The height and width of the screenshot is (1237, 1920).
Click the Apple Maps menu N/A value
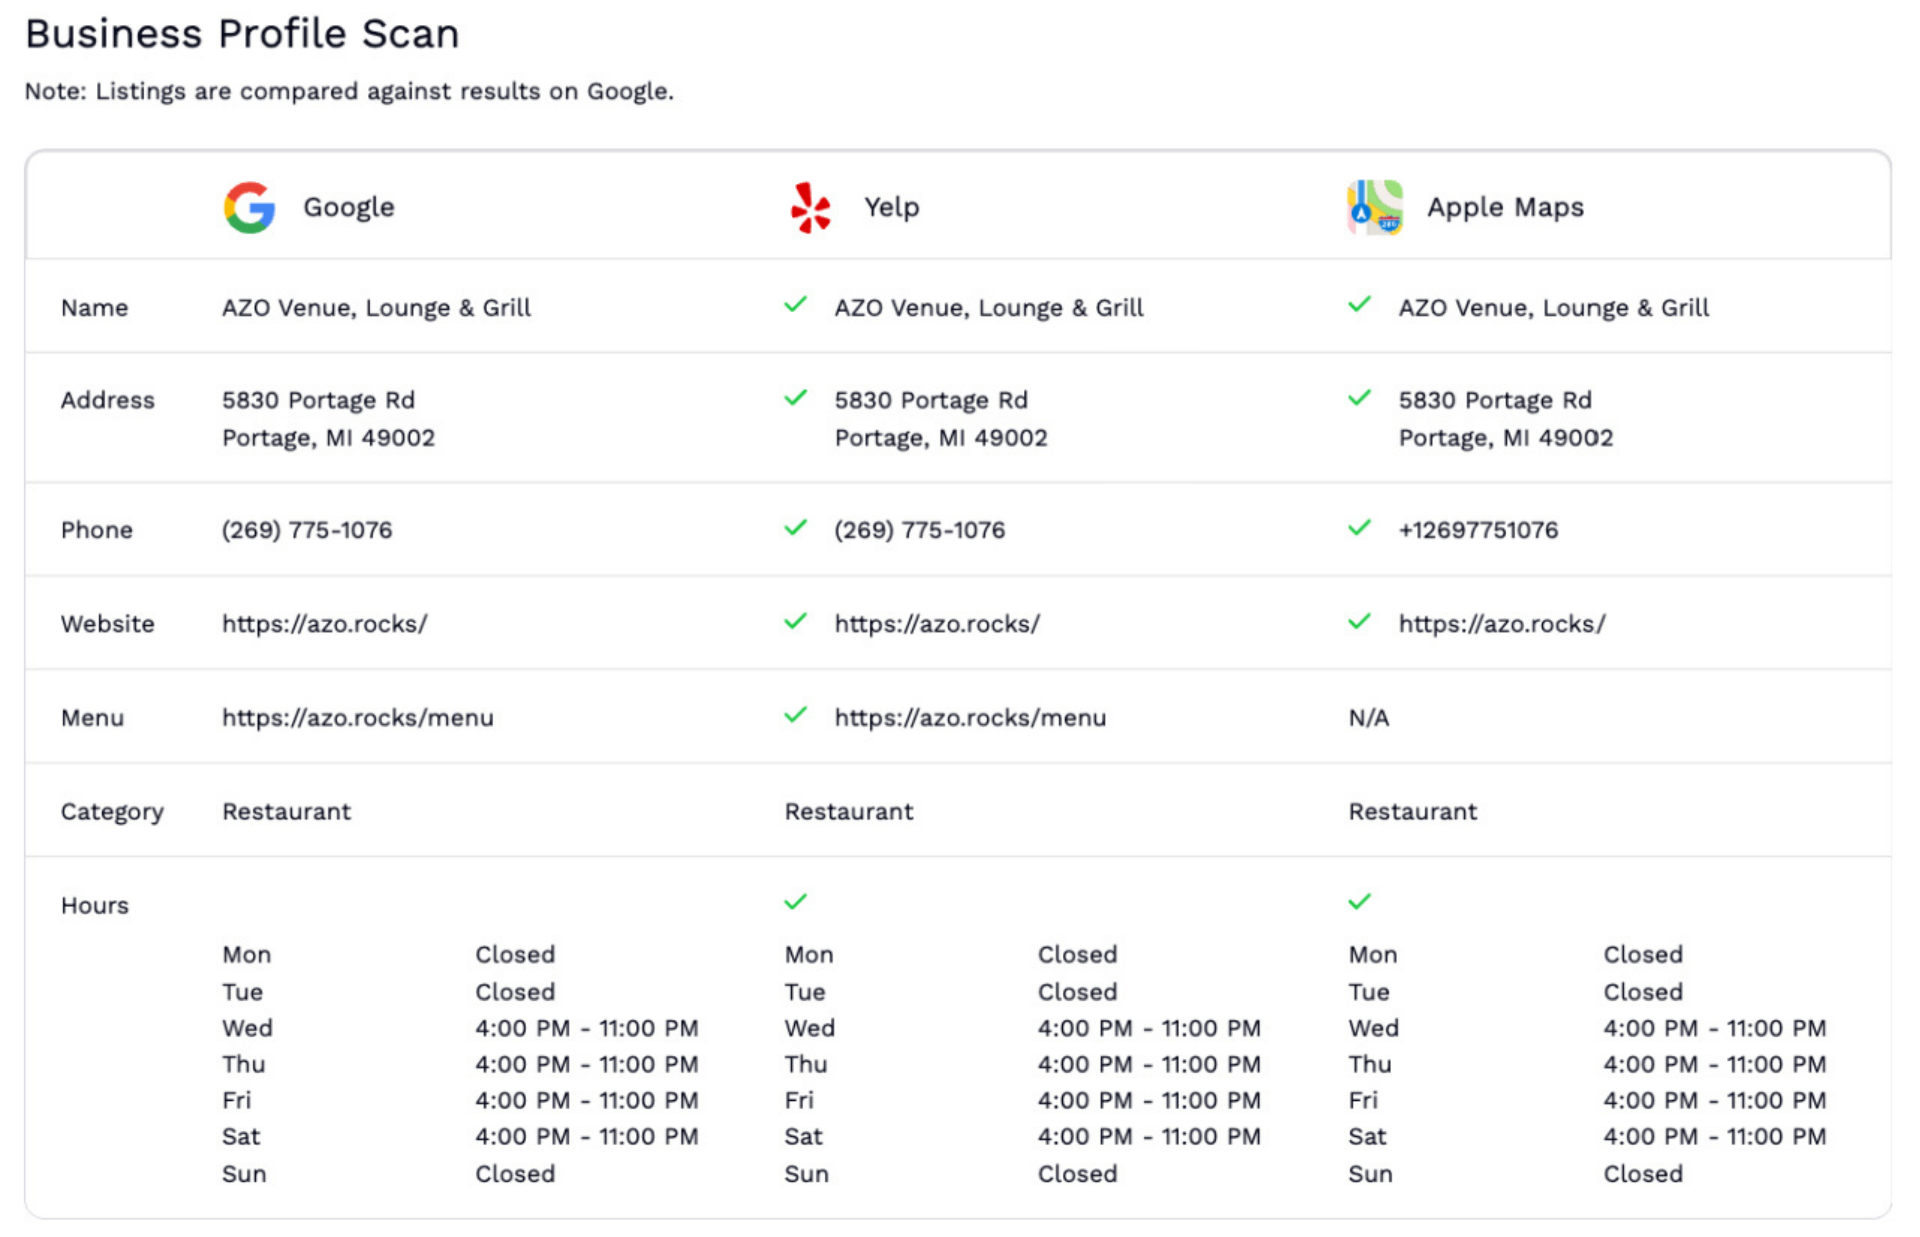click(1369, 718)
